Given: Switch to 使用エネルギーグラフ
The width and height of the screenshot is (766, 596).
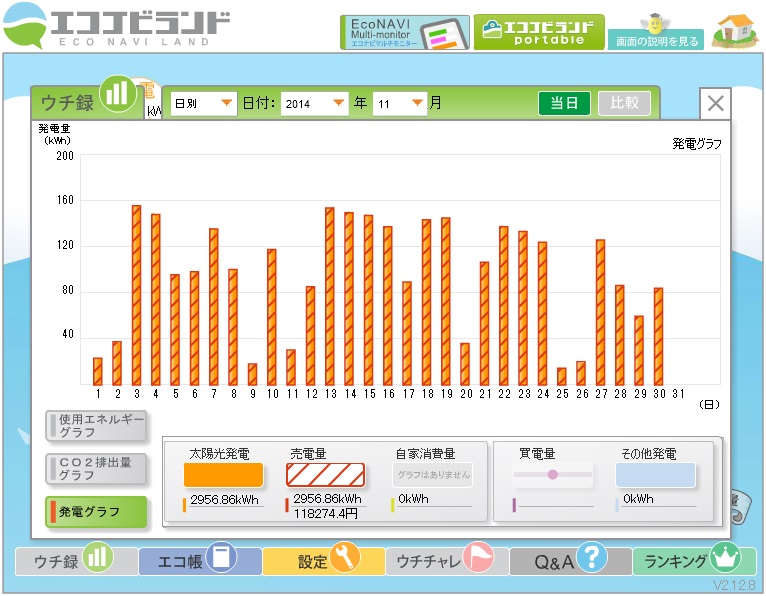Looking at the screenshot, I should coord(97,426).
